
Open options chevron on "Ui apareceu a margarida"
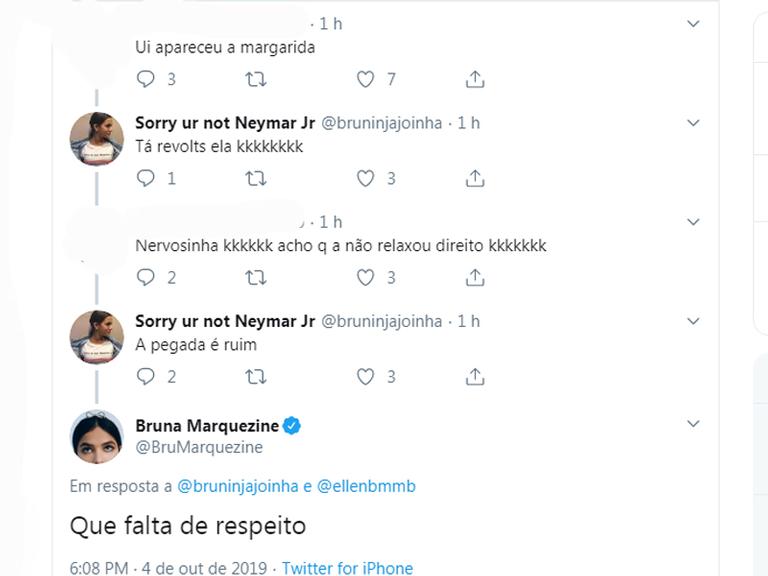(x=693, y=24)
